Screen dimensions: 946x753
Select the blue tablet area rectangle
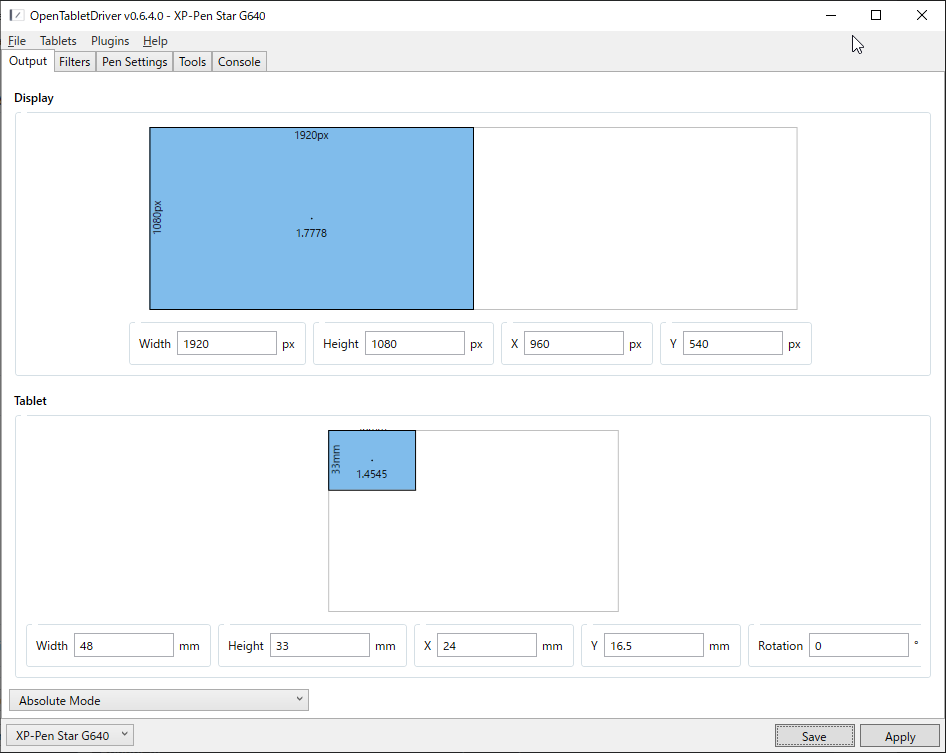click(372, 460)
